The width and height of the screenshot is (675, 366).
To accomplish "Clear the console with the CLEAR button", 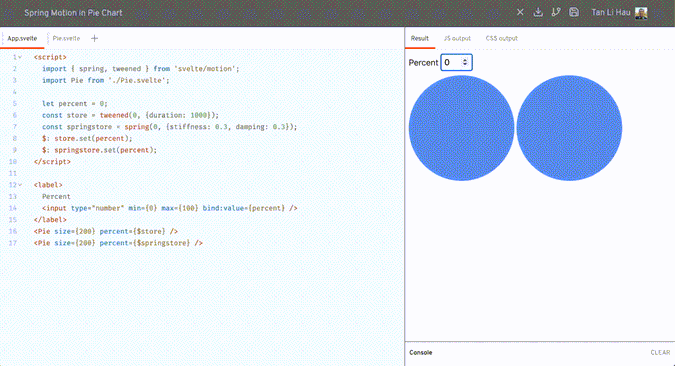I will click(660, 352).
